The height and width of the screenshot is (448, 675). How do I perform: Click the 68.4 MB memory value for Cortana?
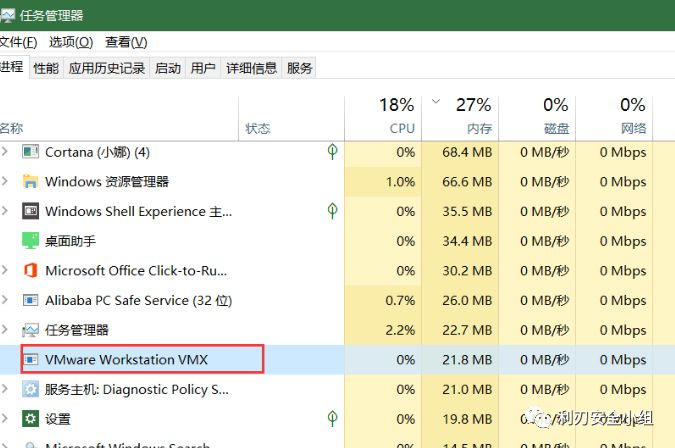tap(467, 152)
